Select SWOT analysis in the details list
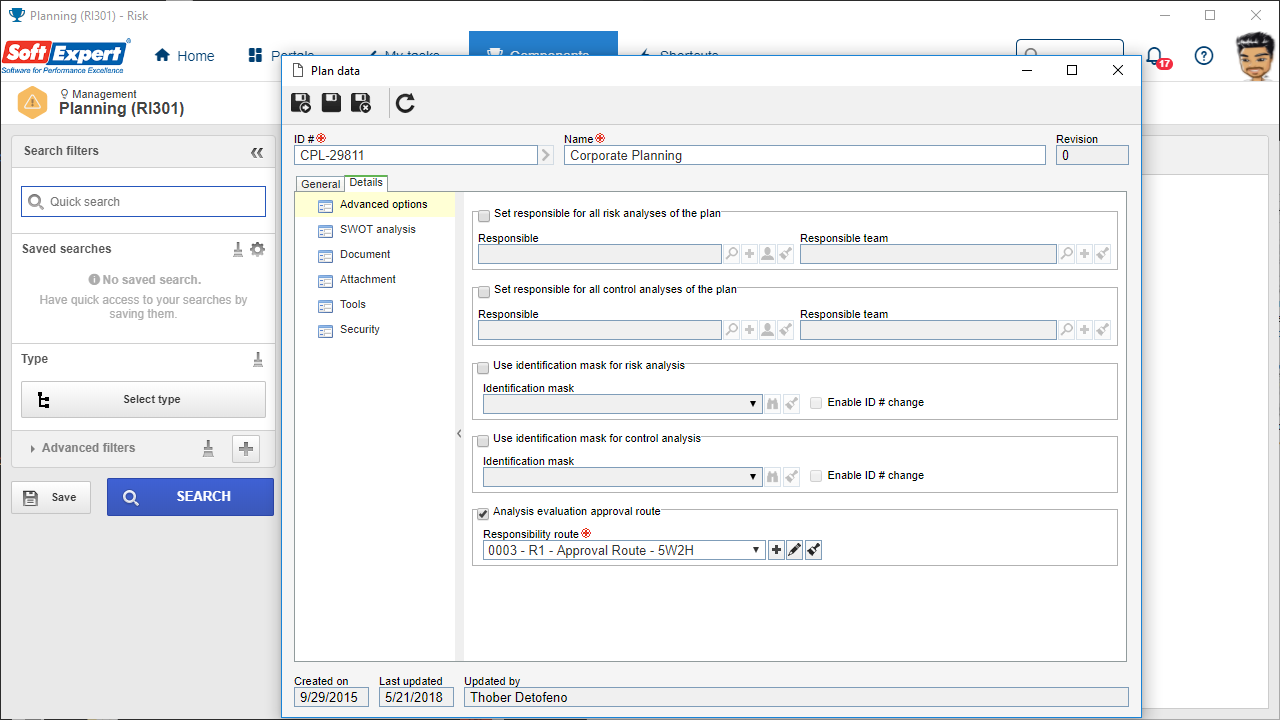Image resolution: width=1280 pixels, height=720 pixels. click(x=378, y=229)
